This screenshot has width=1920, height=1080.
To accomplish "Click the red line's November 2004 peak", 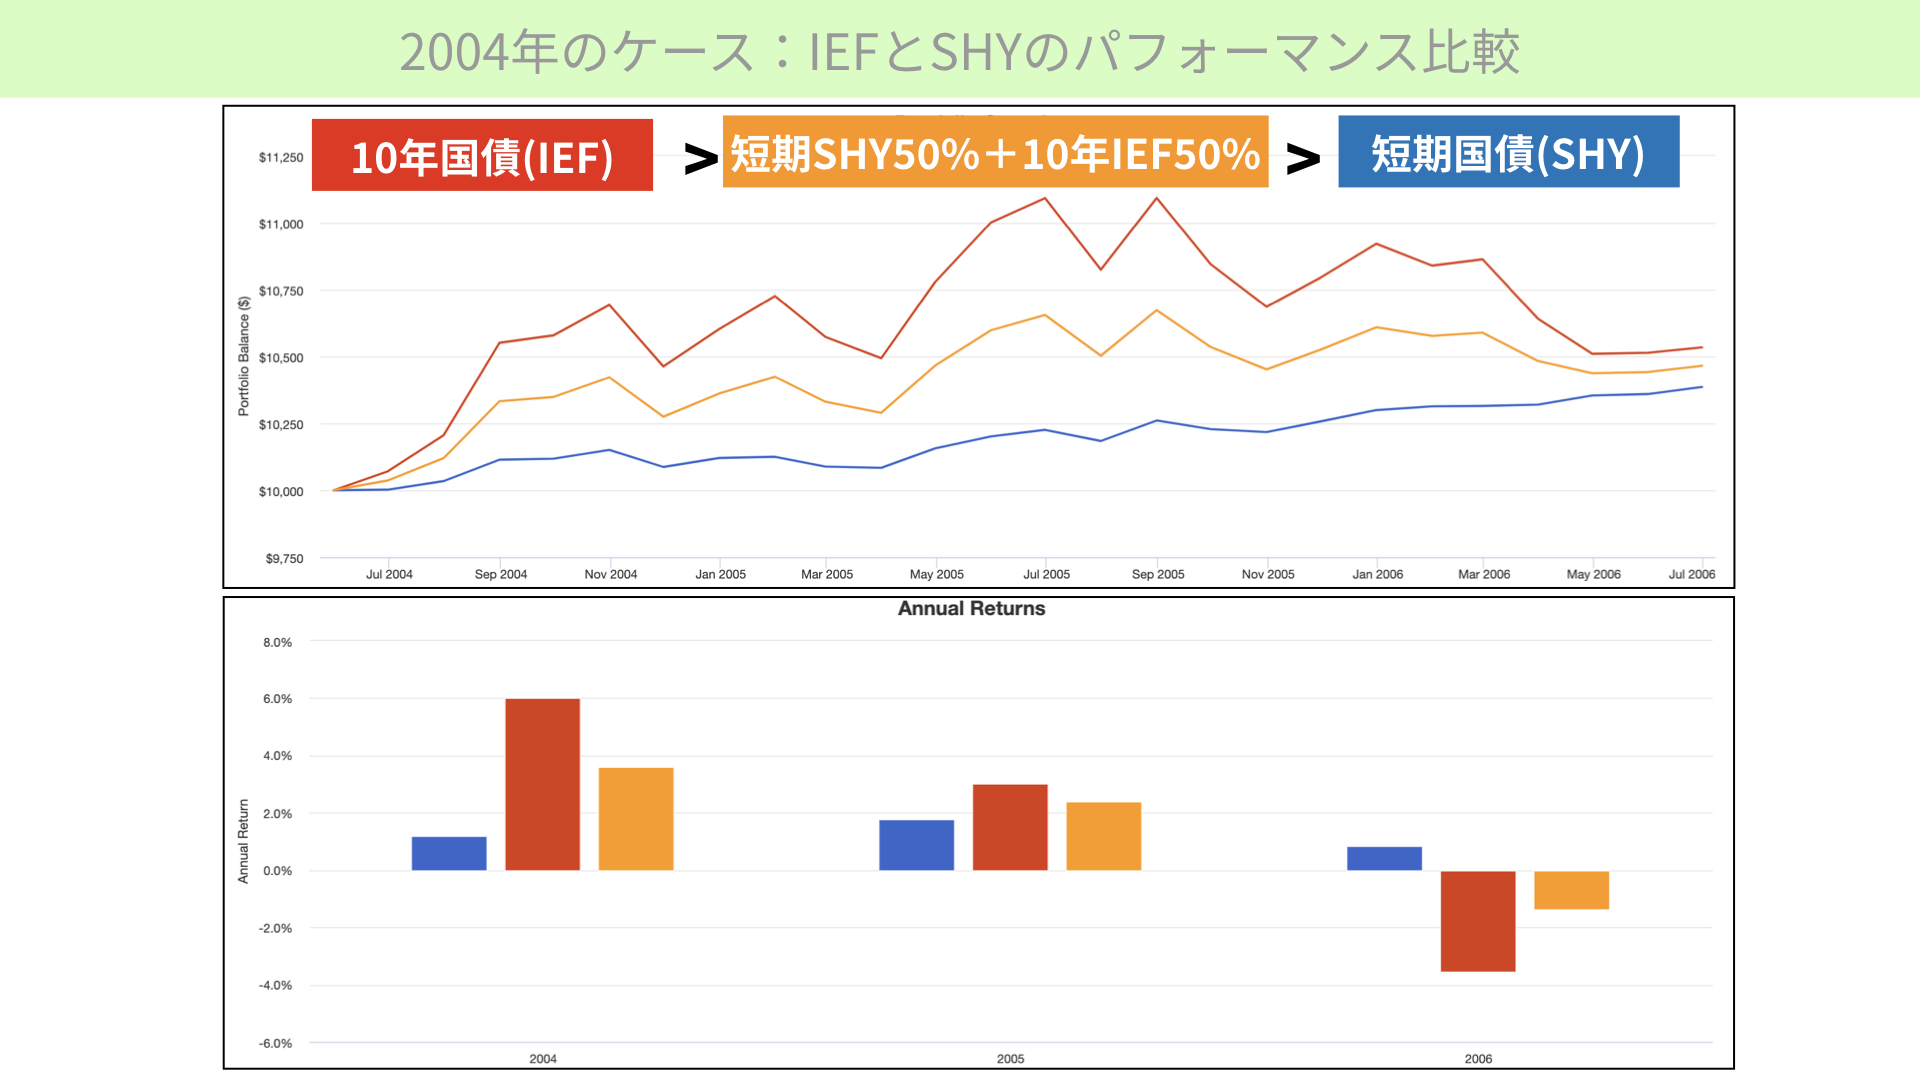I will [x=609, y=305].
